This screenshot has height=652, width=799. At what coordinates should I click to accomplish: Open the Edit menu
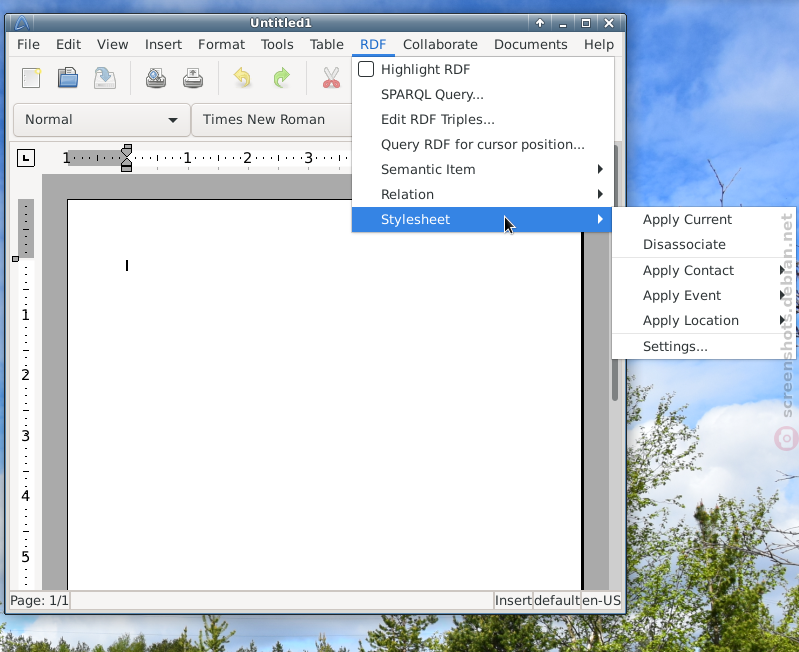68,44
